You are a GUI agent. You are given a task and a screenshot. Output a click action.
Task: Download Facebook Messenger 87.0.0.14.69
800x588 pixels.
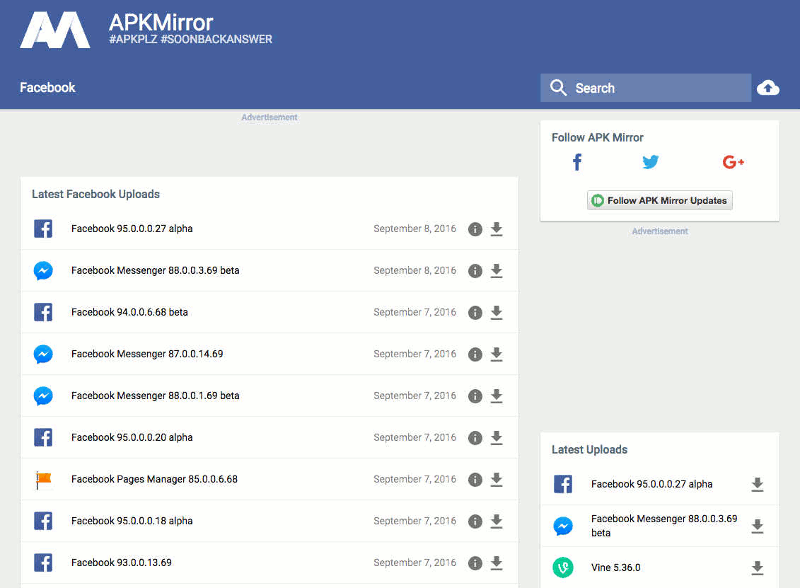[x=496, y=354]
